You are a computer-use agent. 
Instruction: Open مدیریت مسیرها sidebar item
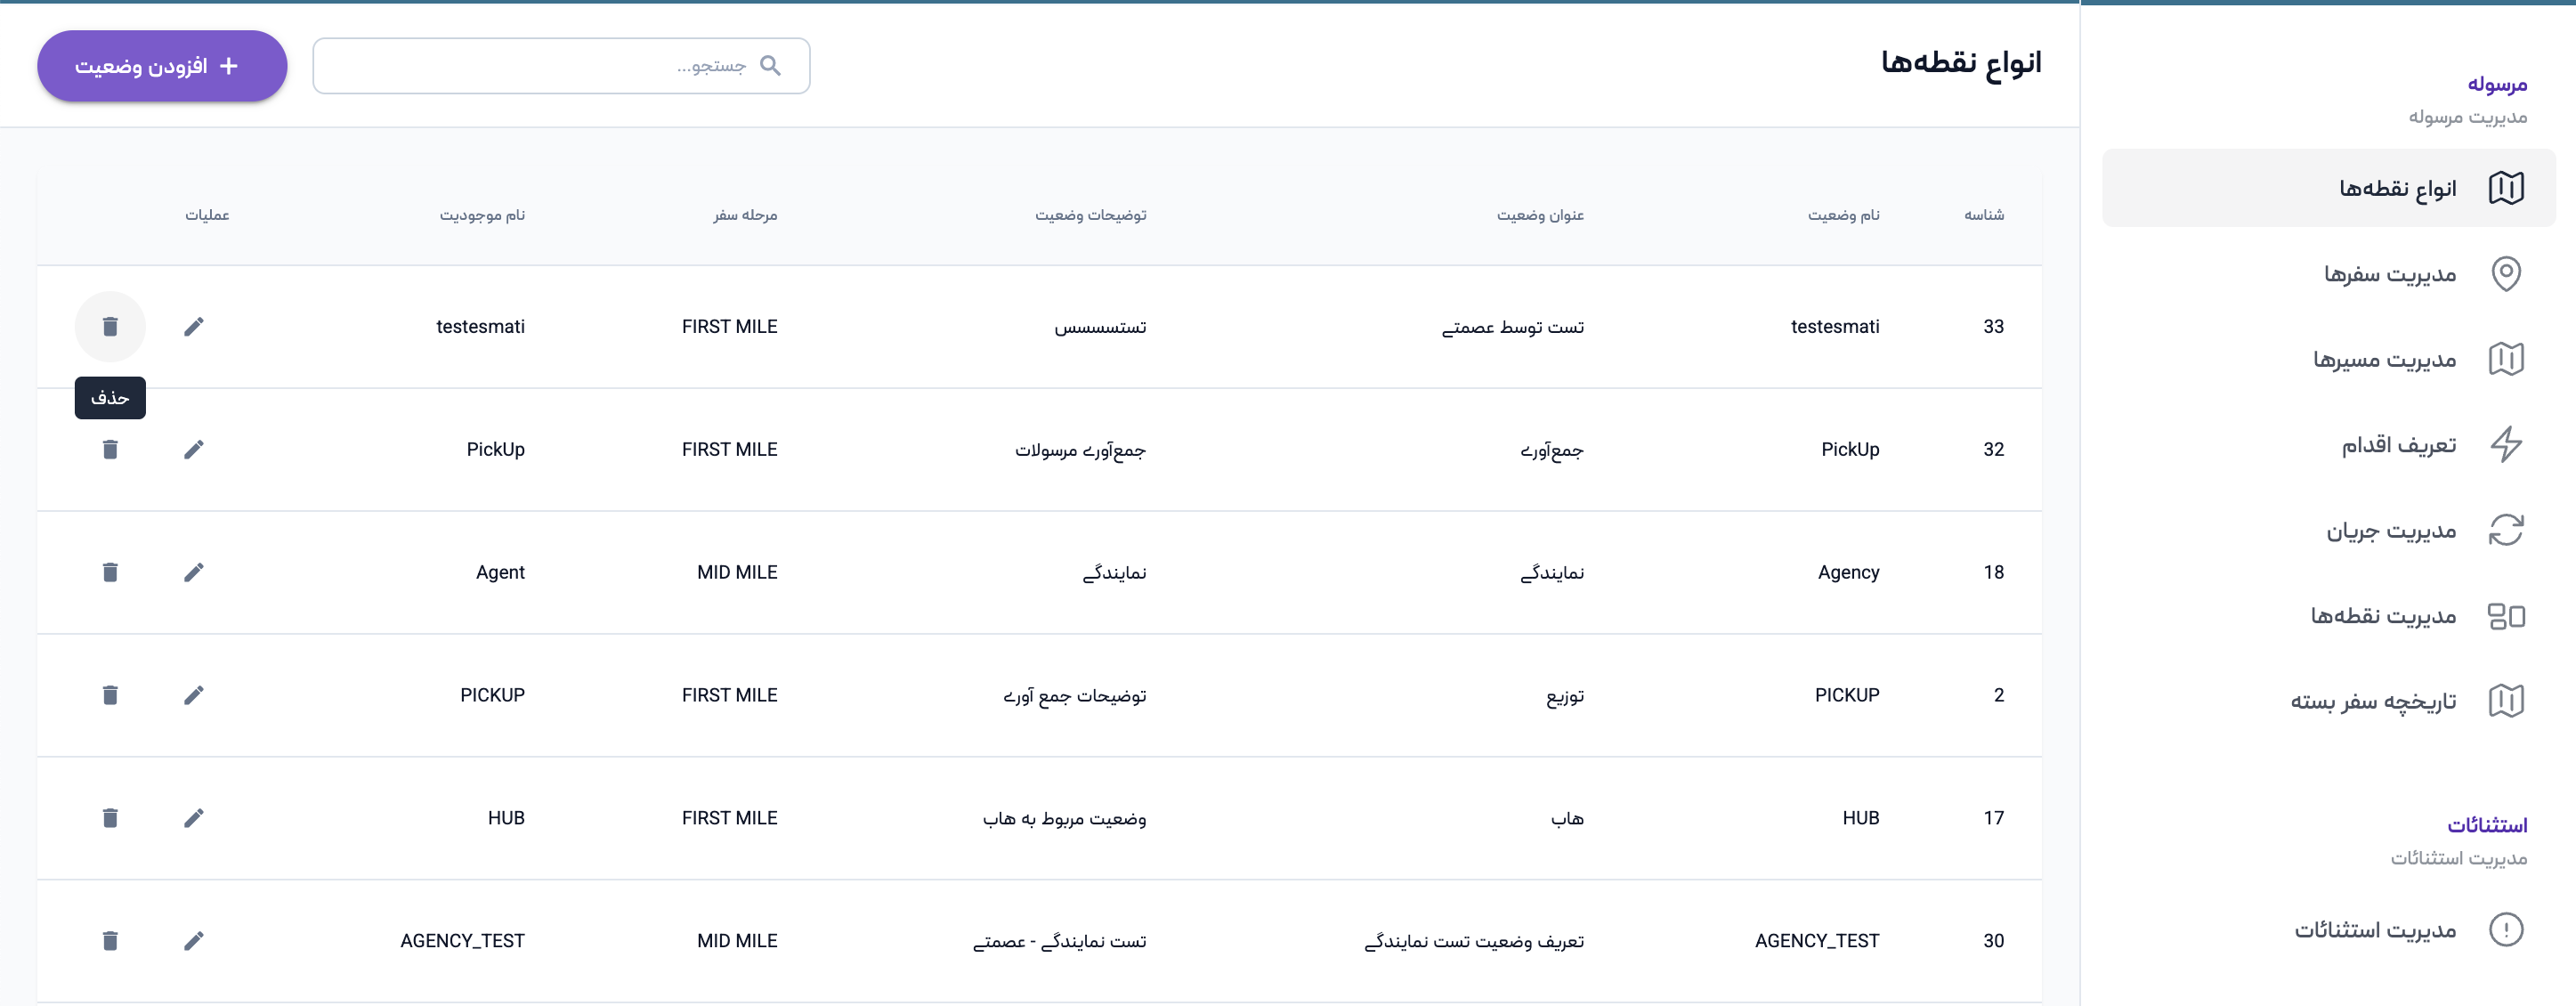click(x=2385, y=359)
